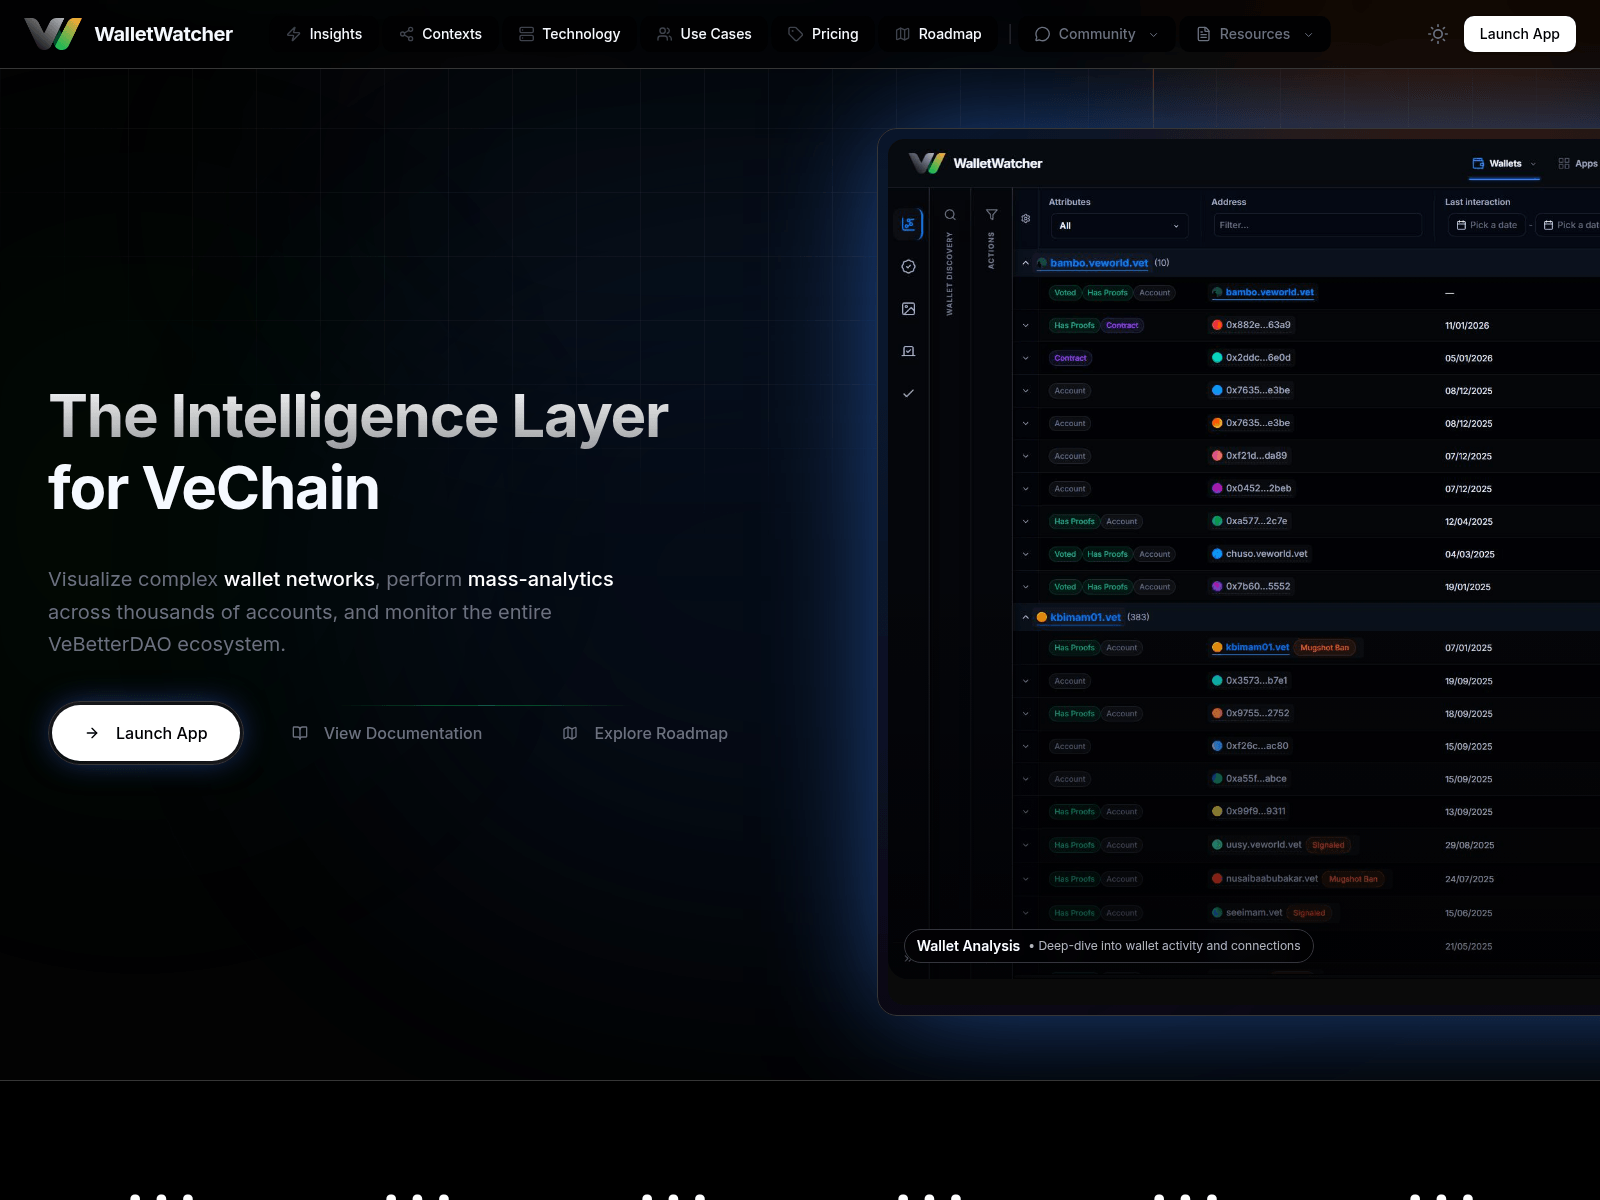
Task: Click the 'Mugshot Ban' badge beside kbimam01.vet
Action: point(1324,648)
